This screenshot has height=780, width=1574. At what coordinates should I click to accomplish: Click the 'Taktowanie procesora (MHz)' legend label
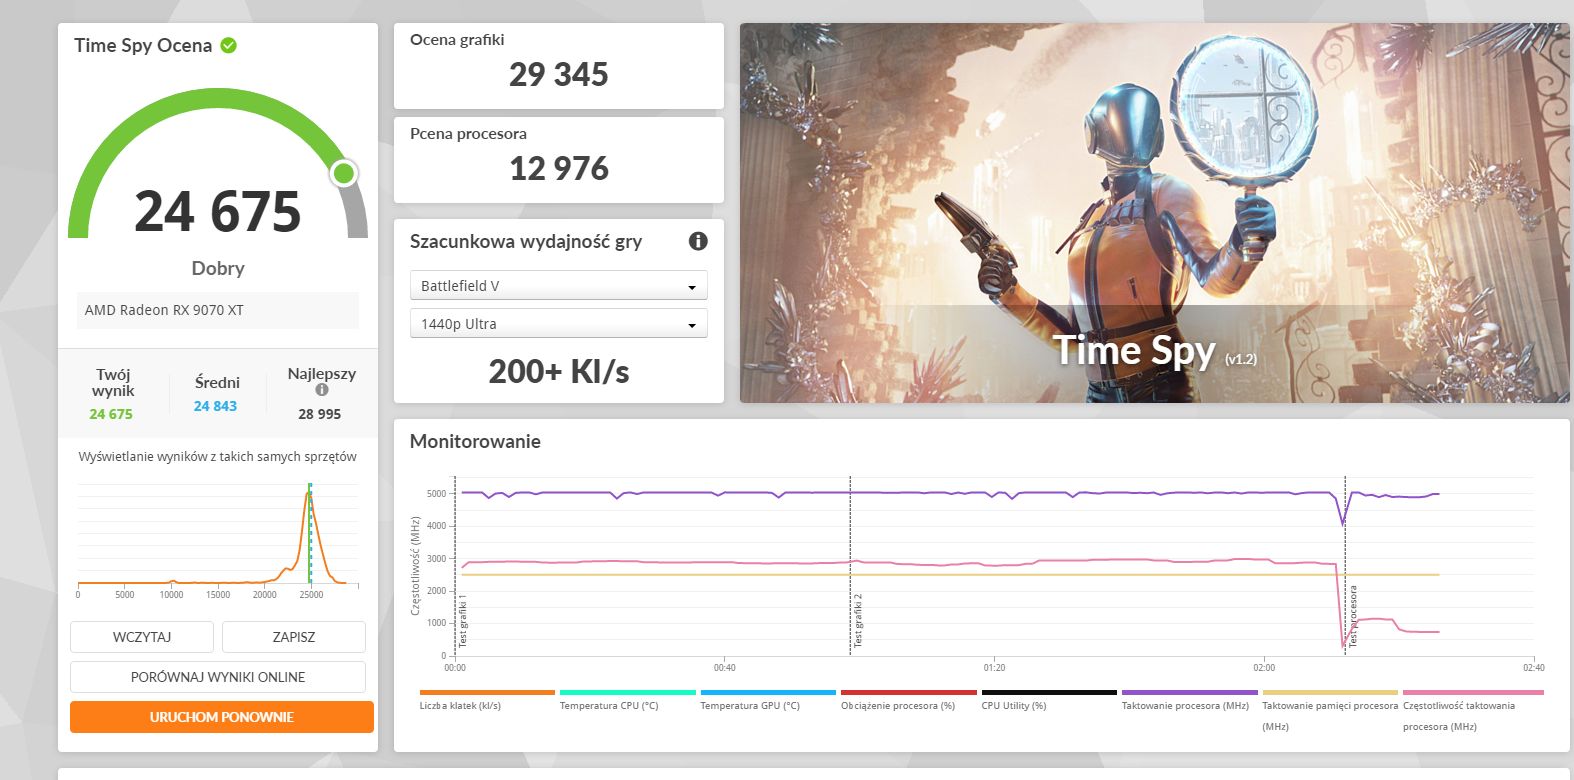1185,706
